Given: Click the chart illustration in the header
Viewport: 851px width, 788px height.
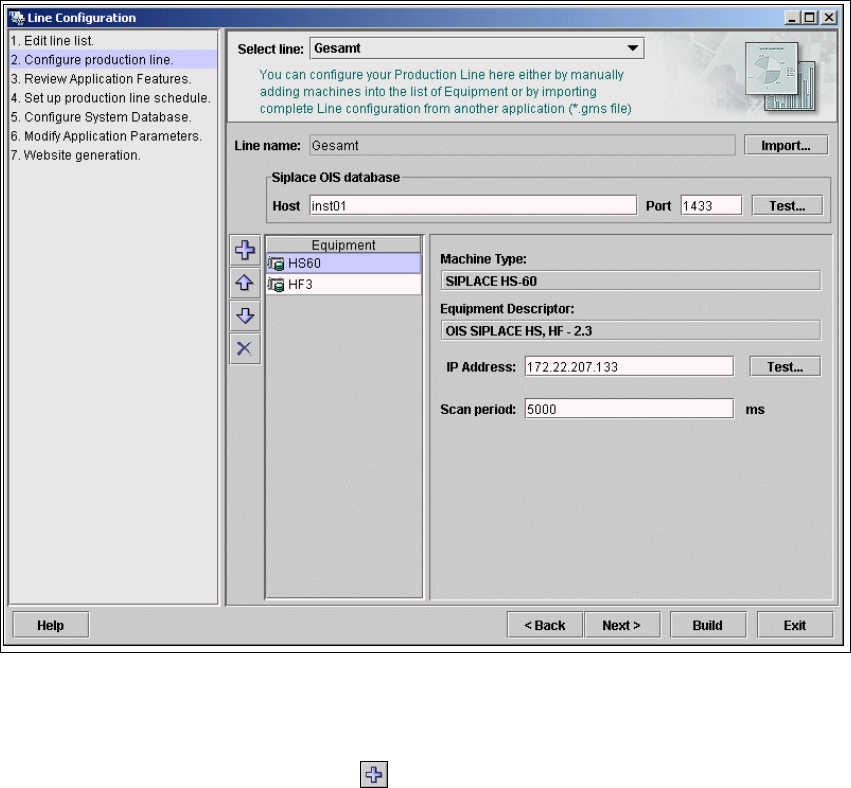Looking at the screenshot, I should click(x=780, y=77).
